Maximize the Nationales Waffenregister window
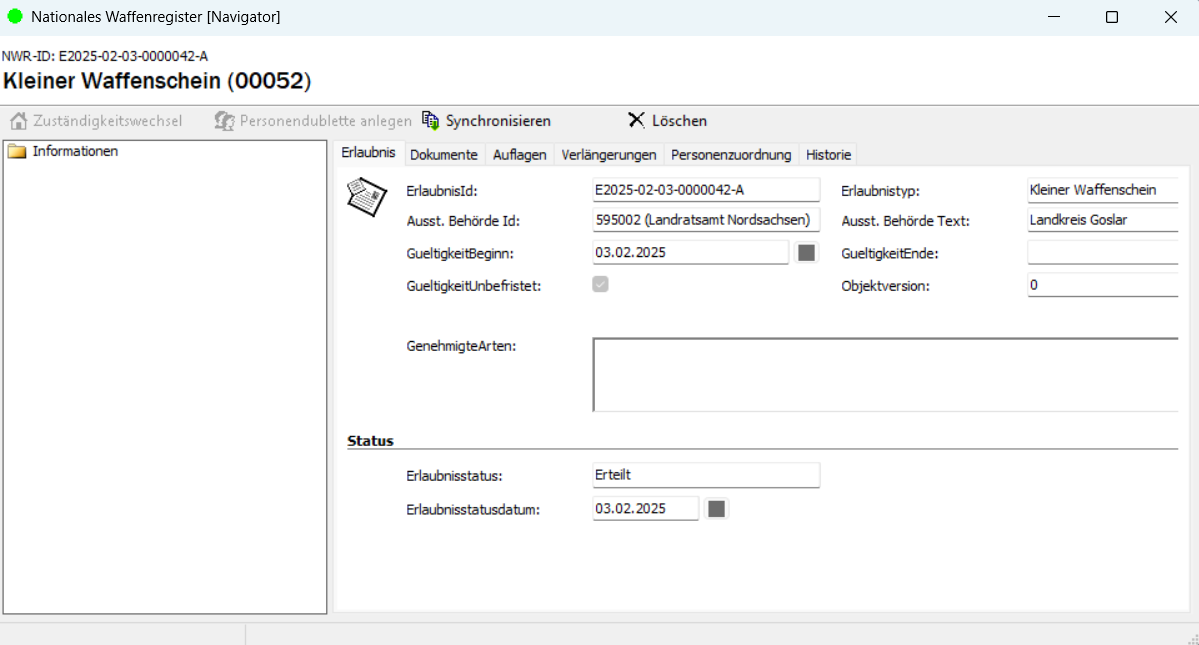 pyautogui.click(x=1111, y=17)
